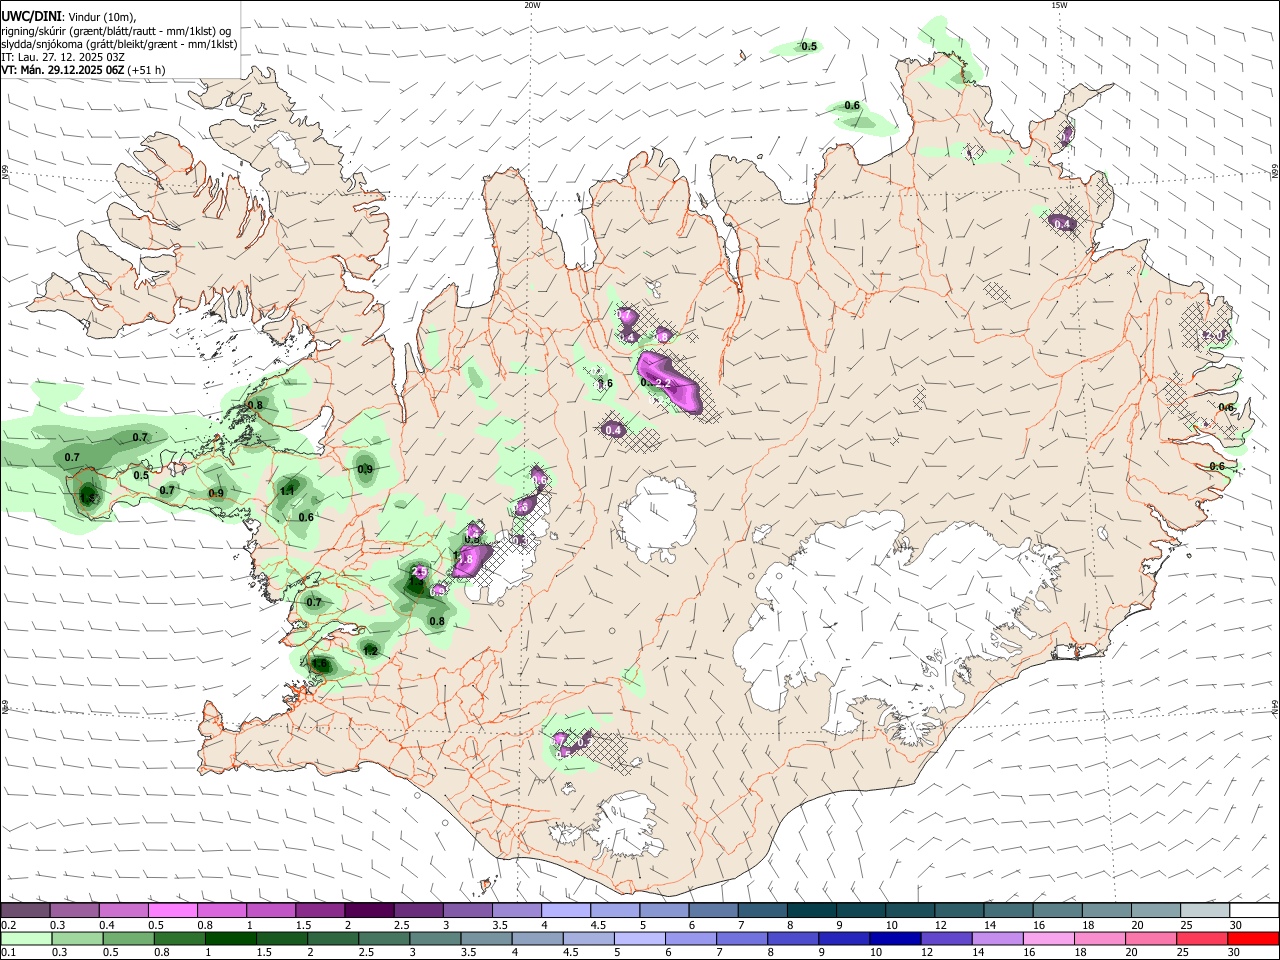Viewport: 1280px width, 960px height.
Task: Click the UWC/DINI title in the header box
Action: [30, 17]
